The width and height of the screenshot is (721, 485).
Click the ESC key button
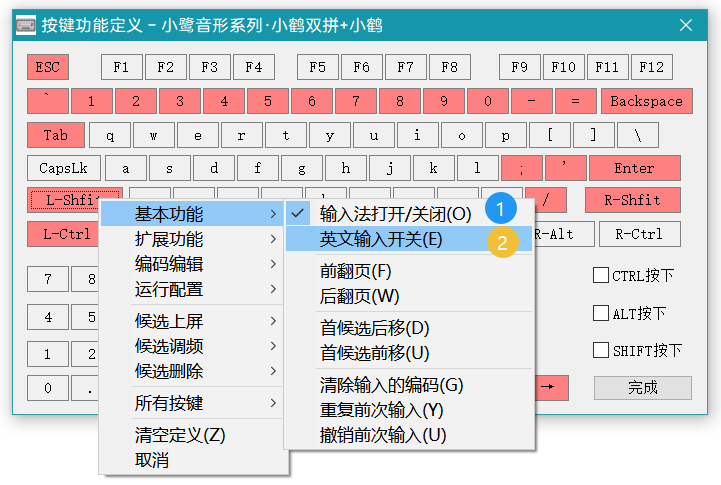48,68
